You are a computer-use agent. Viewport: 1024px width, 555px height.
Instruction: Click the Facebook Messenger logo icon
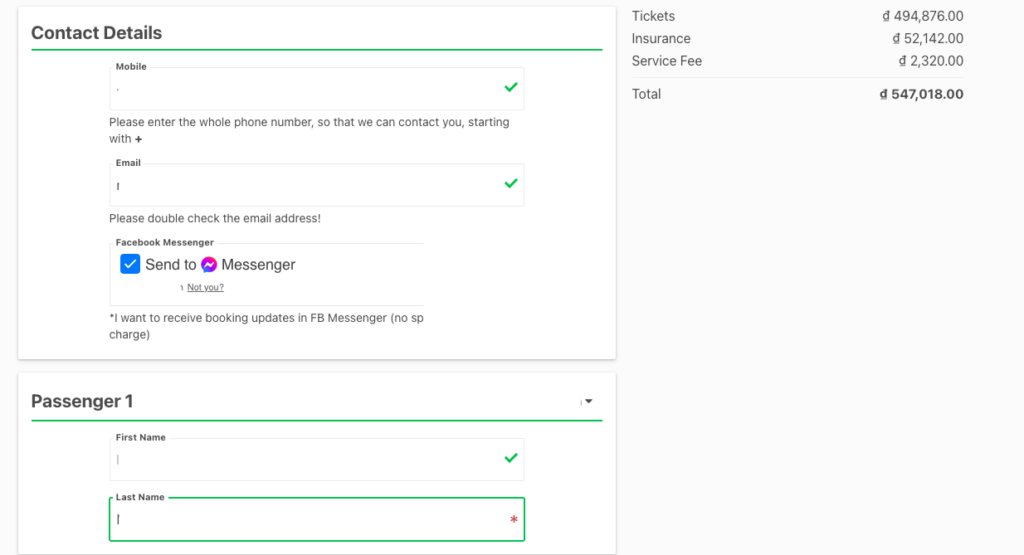click(x=209, y=265)
